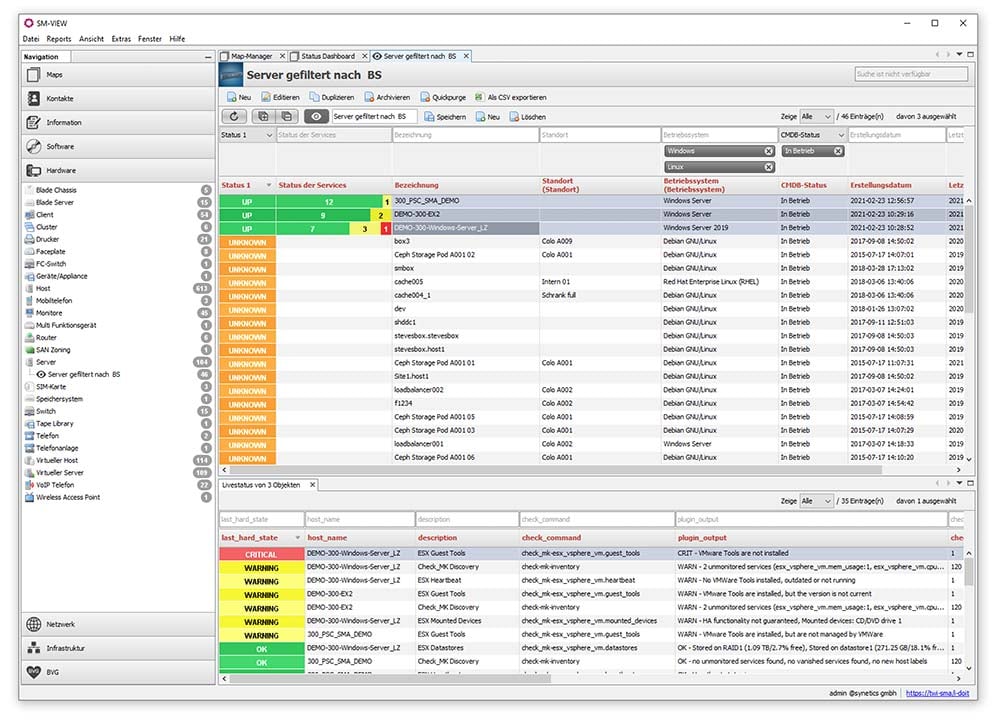Screen dimensions: 1000x722
Task: Select Router in hardware tree
Action: 46,338
